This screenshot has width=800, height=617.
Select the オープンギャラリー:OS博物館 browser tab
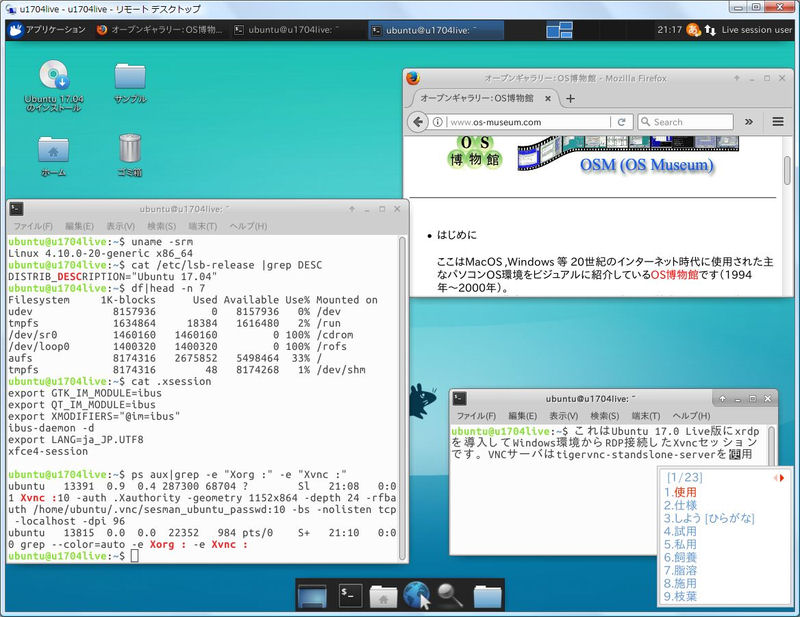(x=477, y=98)
